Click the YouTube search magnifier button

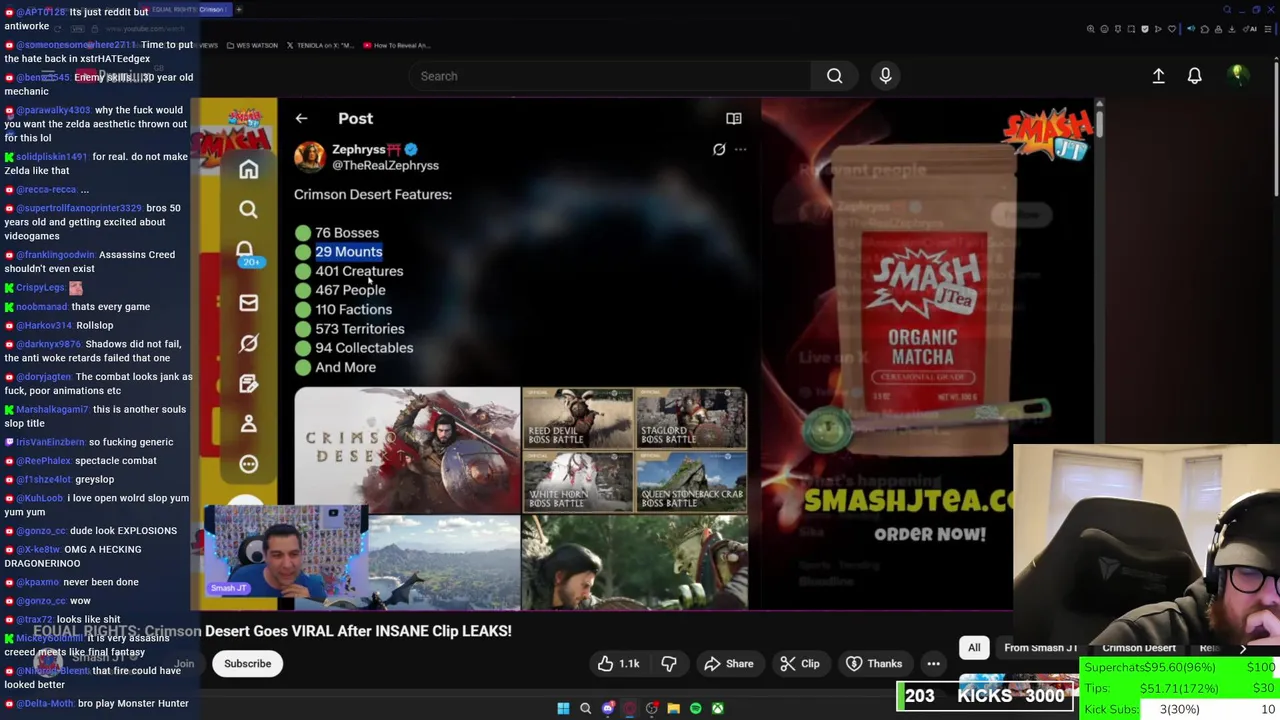point(834,76)
